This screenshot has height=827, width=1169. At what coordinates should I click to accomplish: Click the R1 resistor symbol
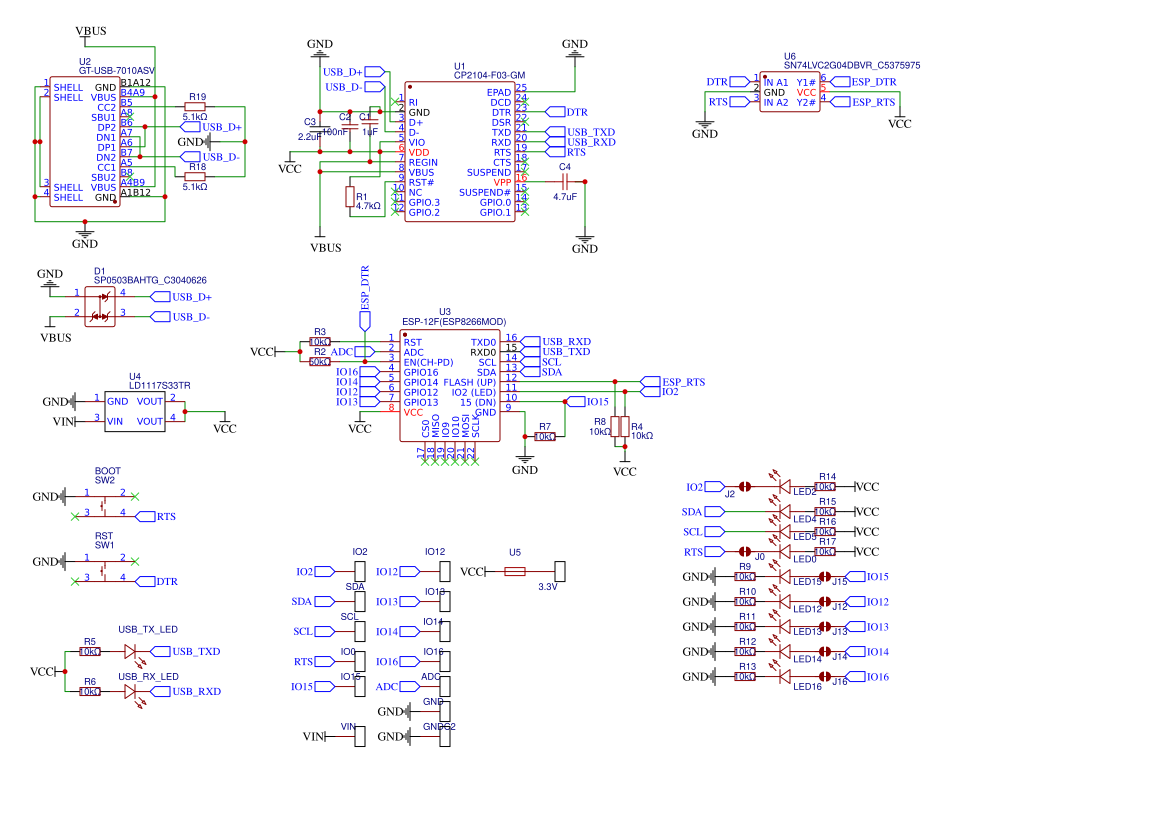tap(350, 197)
